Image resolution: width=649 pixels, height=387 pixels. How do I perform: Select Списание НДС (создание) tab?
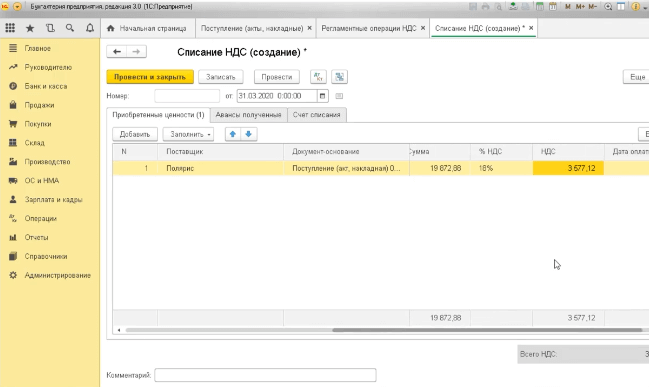(480, 28)
